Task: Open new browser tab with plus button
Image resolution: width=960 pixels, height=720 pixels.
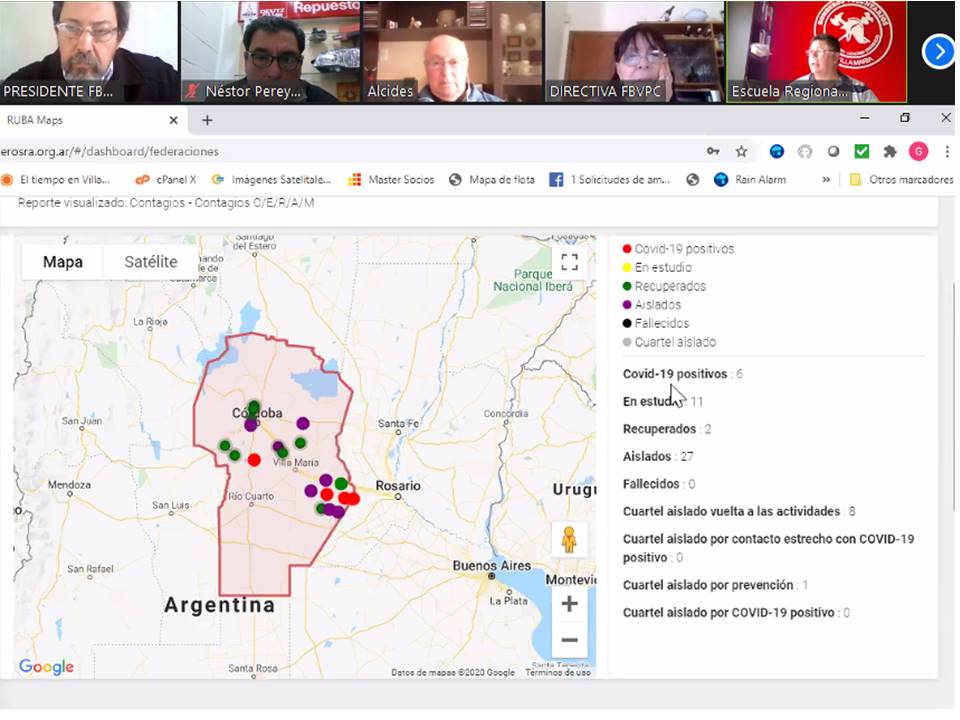Action: [x=207, y=121]
